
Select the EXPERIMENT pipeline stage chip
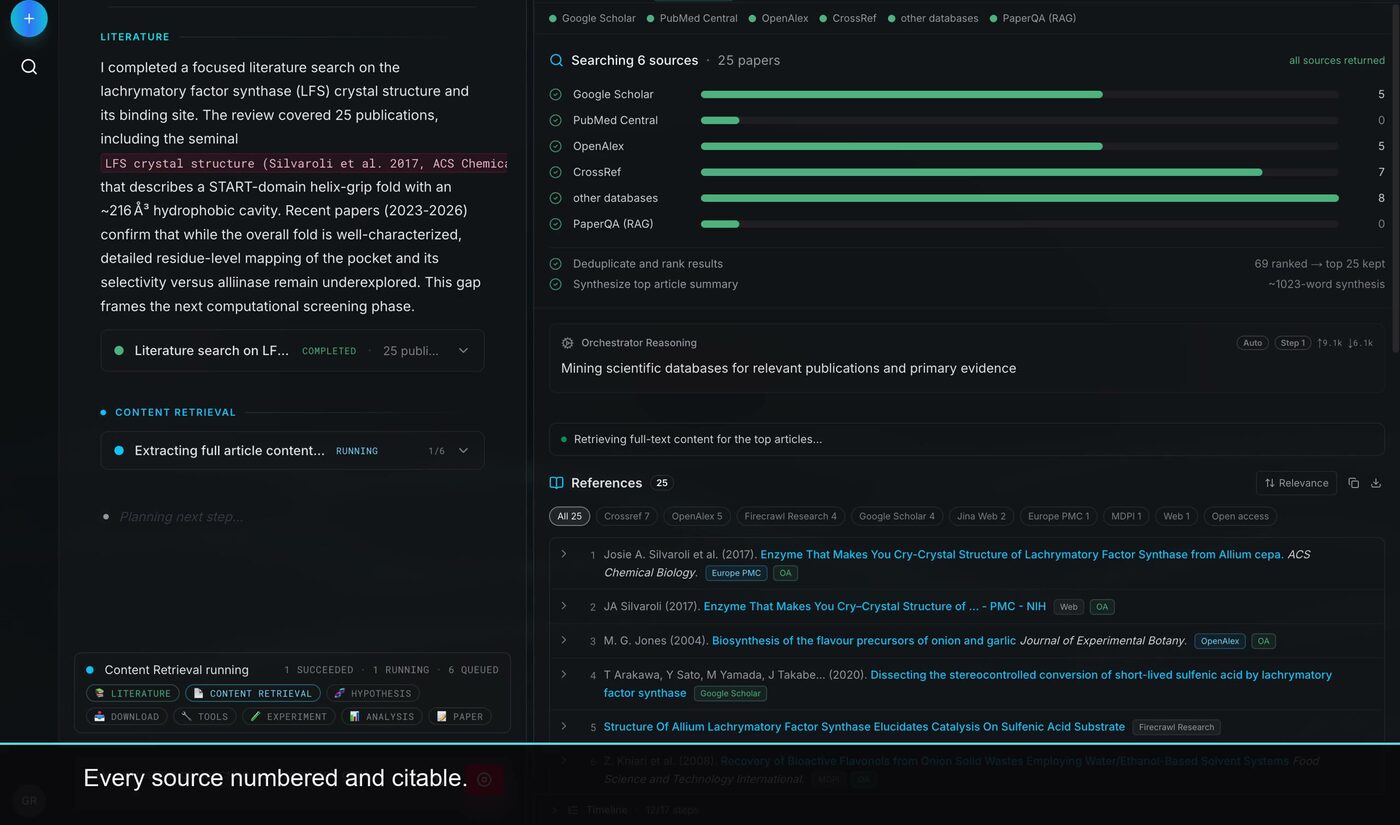pyautogui.click(x=289, y=716)
